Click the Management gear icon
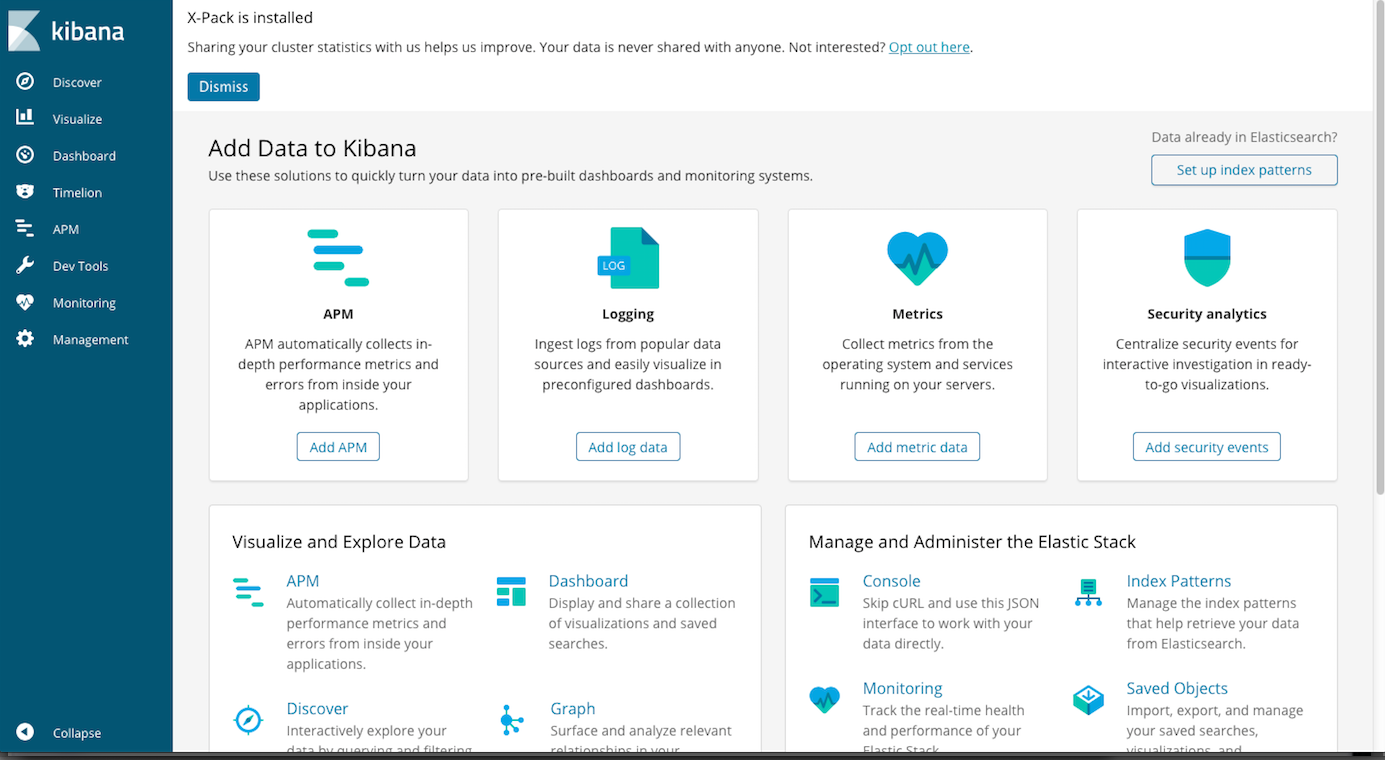 pyautogui.click(x=25, y=339)
